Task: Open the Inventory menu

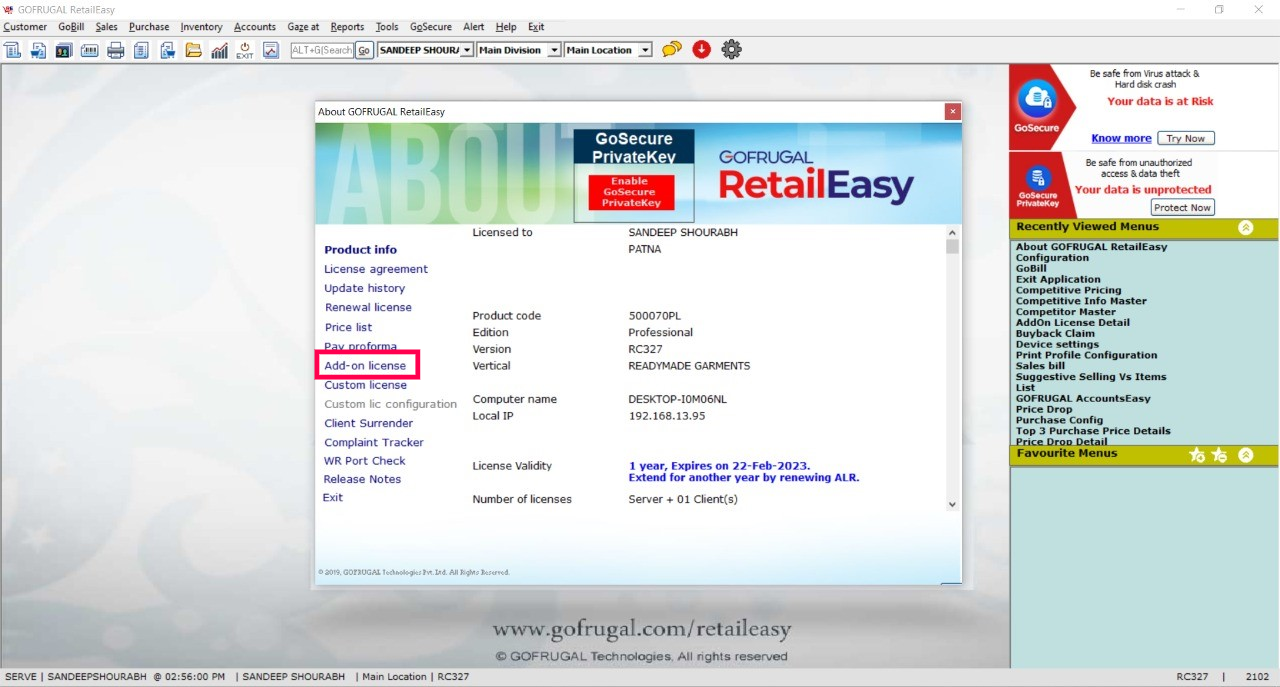Action: coord(201,27)
